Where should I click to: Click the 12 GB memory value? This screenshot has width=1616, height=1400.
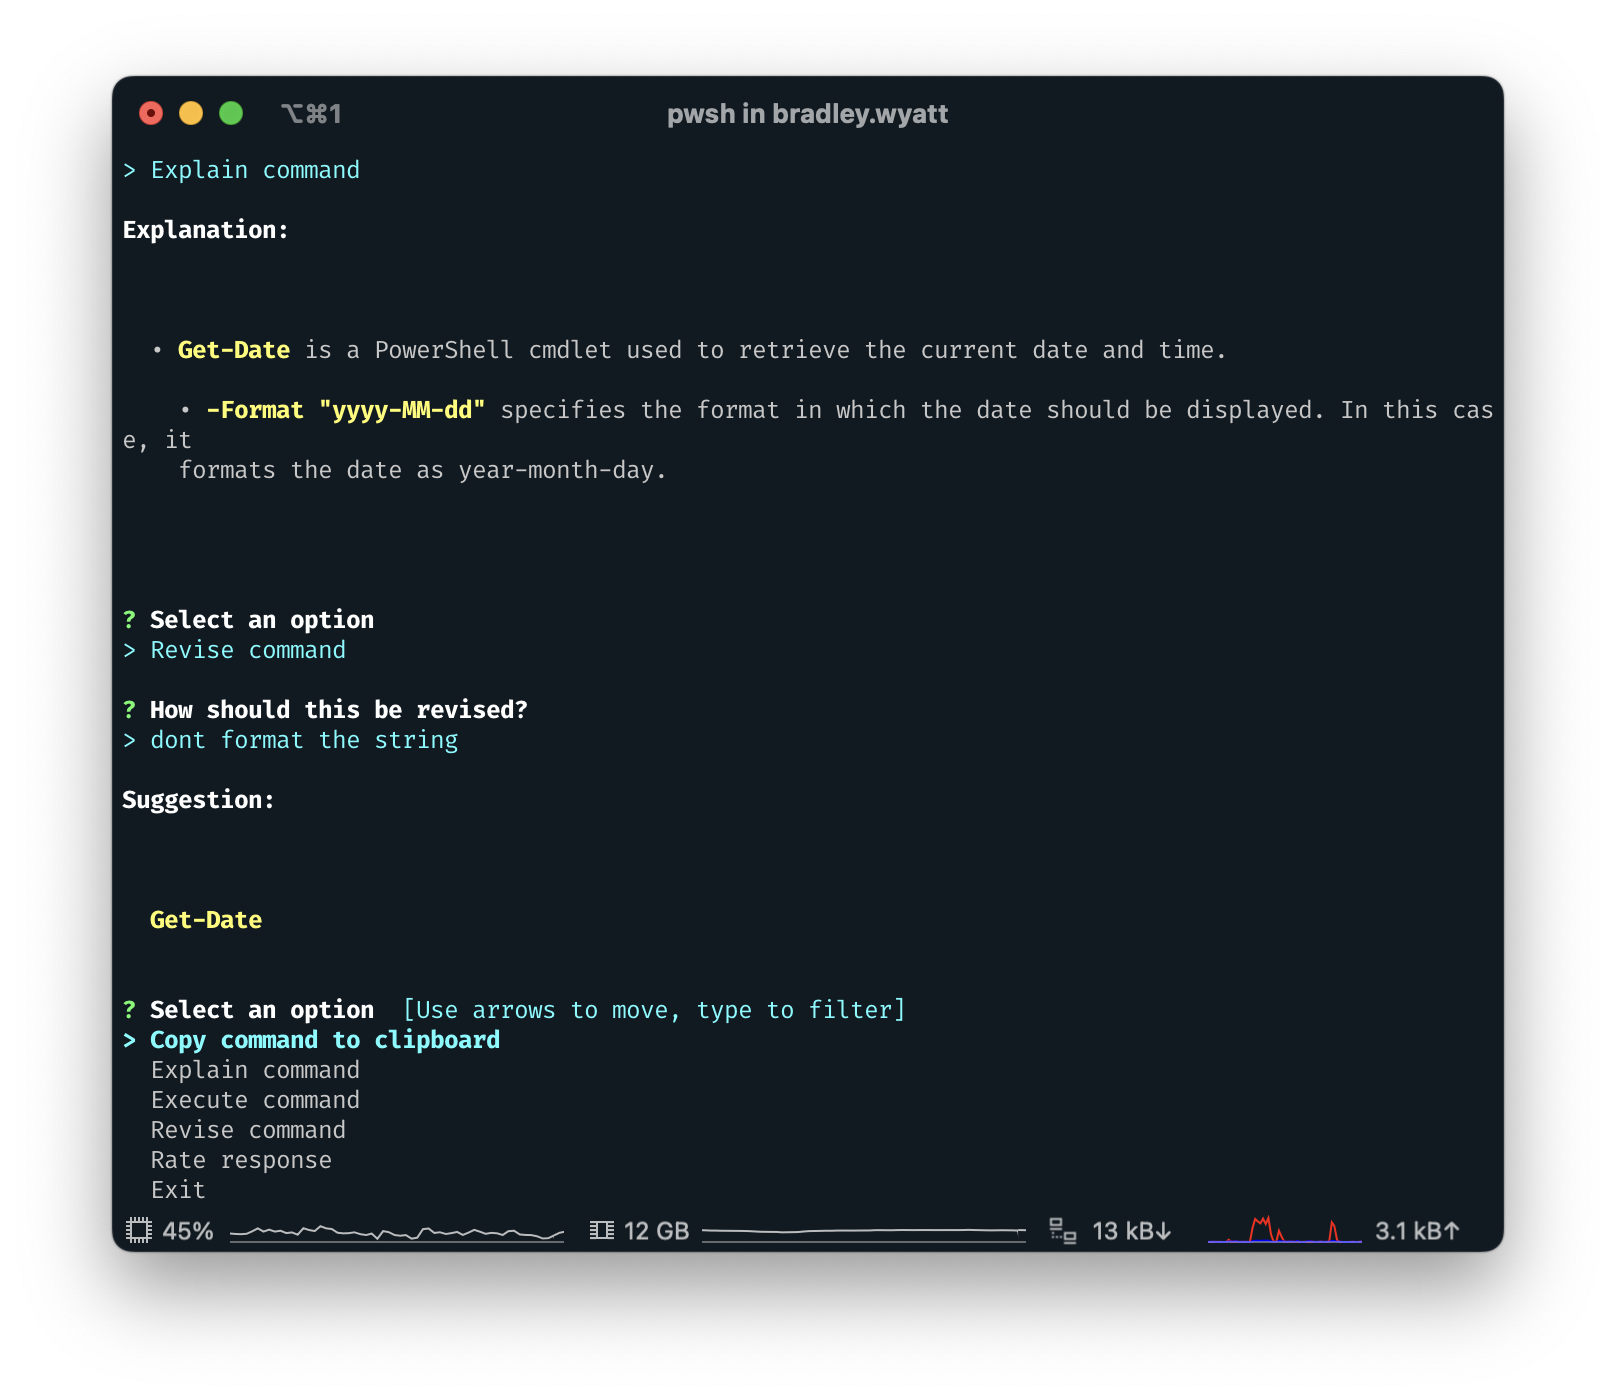pos(657,1231)
